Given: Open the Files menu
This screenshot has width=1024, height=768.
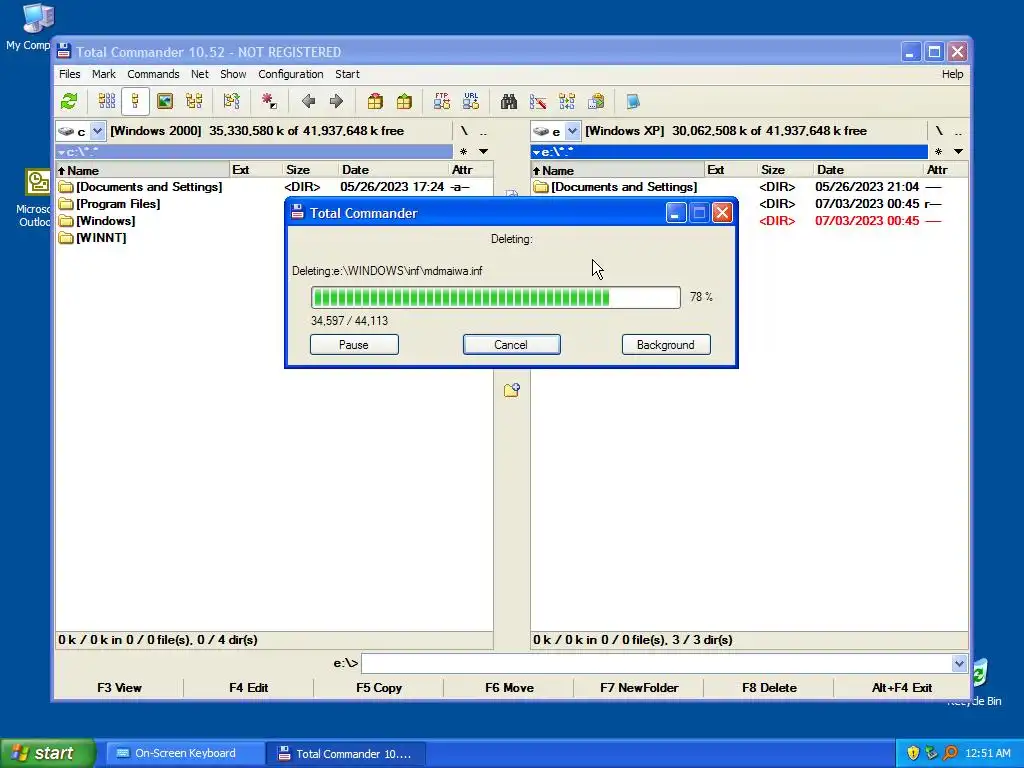Looking at the screenshot, I should click(x=69, y=74).
